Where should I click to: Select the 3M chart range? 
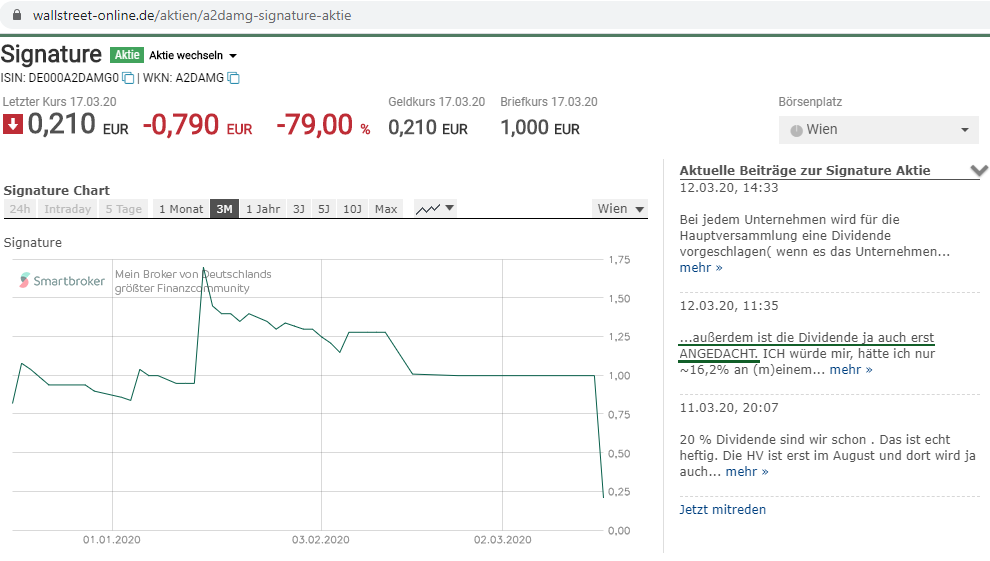(x=224, y=209)
